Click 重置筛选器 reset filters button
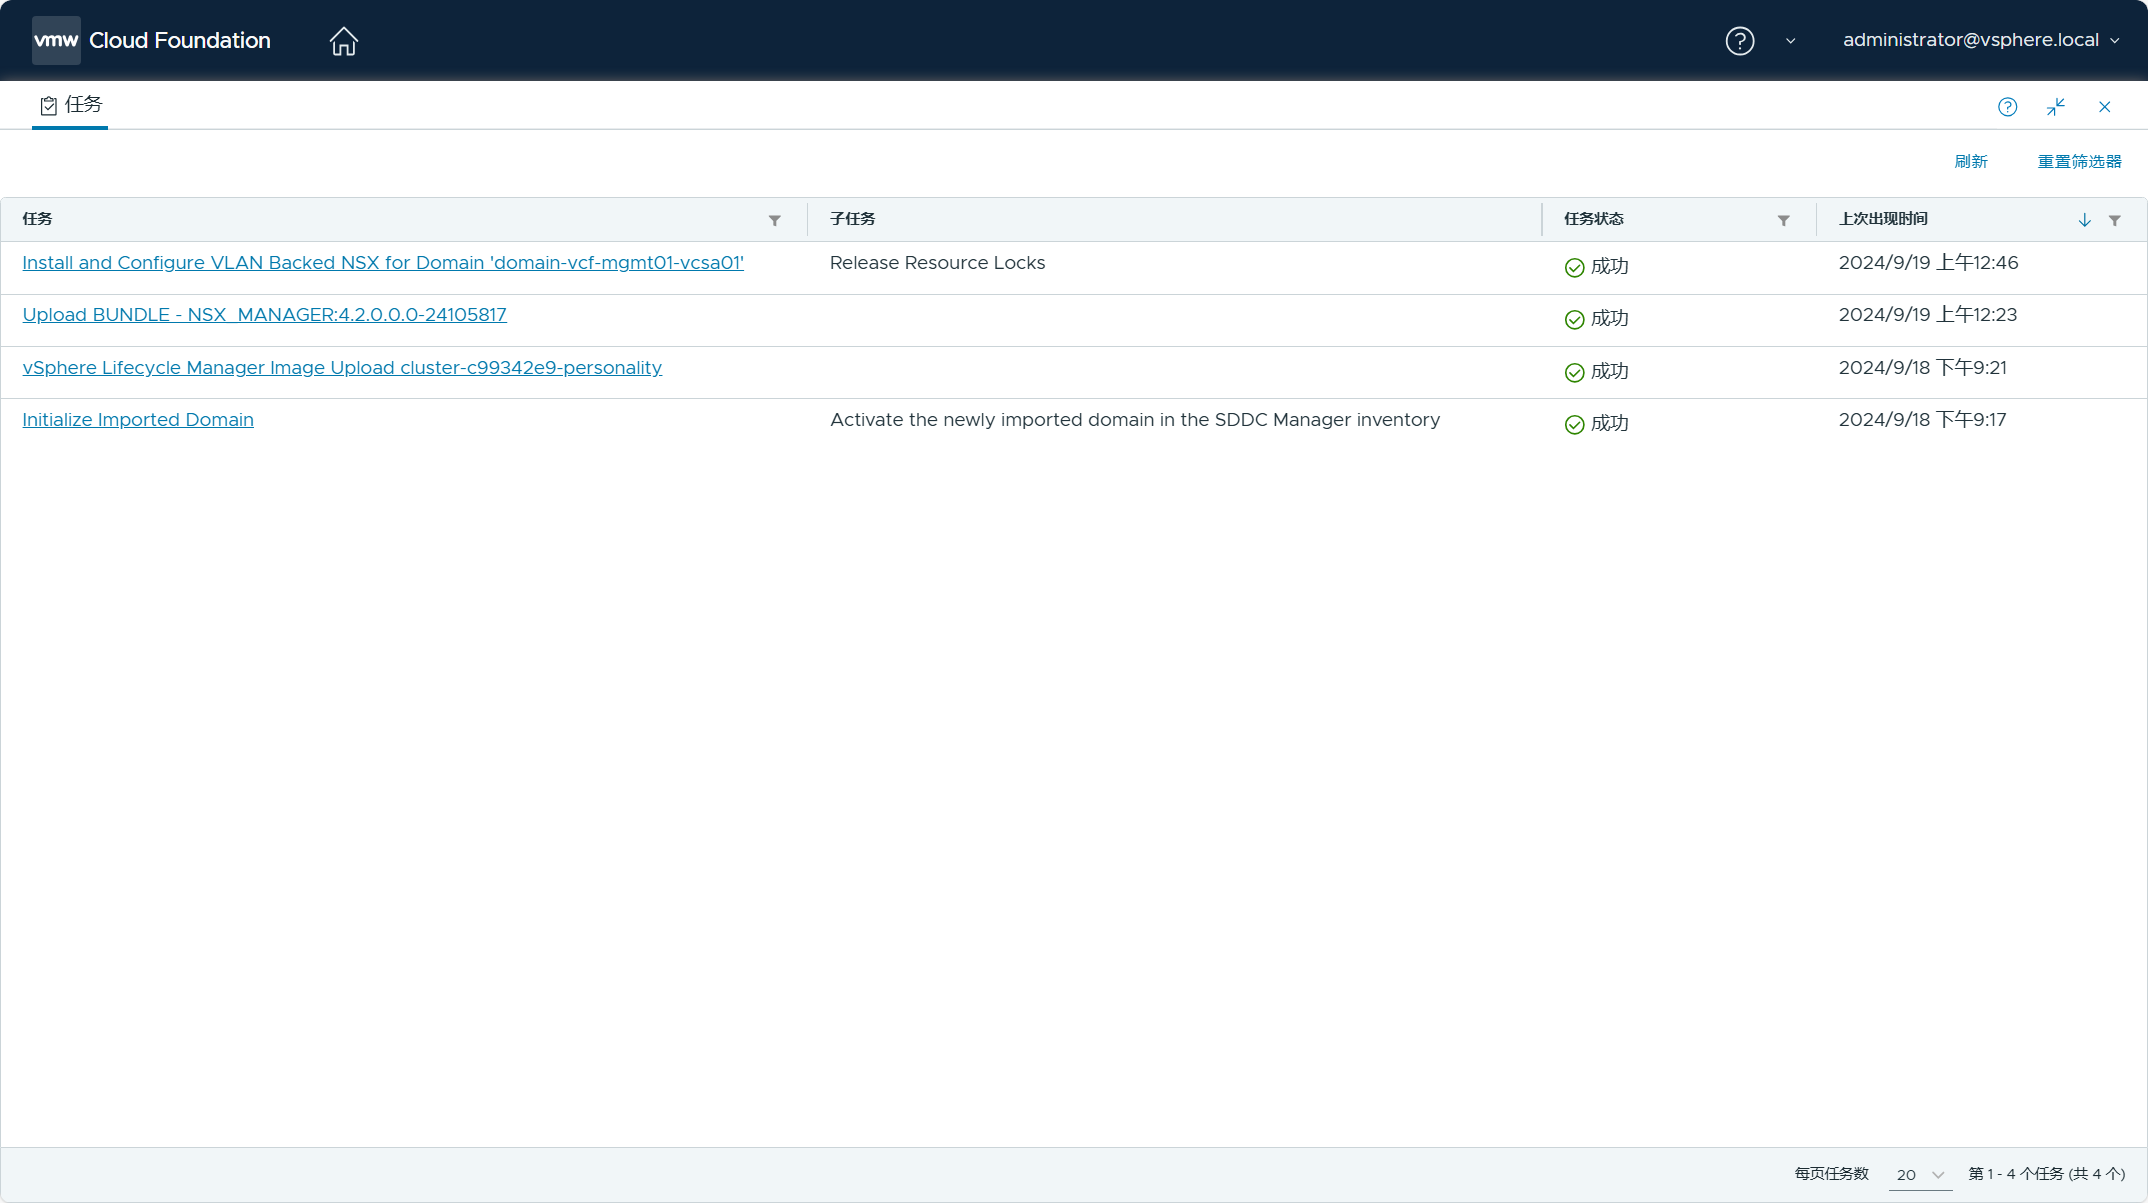The height and width of the screenshot is (1203, 2148). pos(2079,162)
